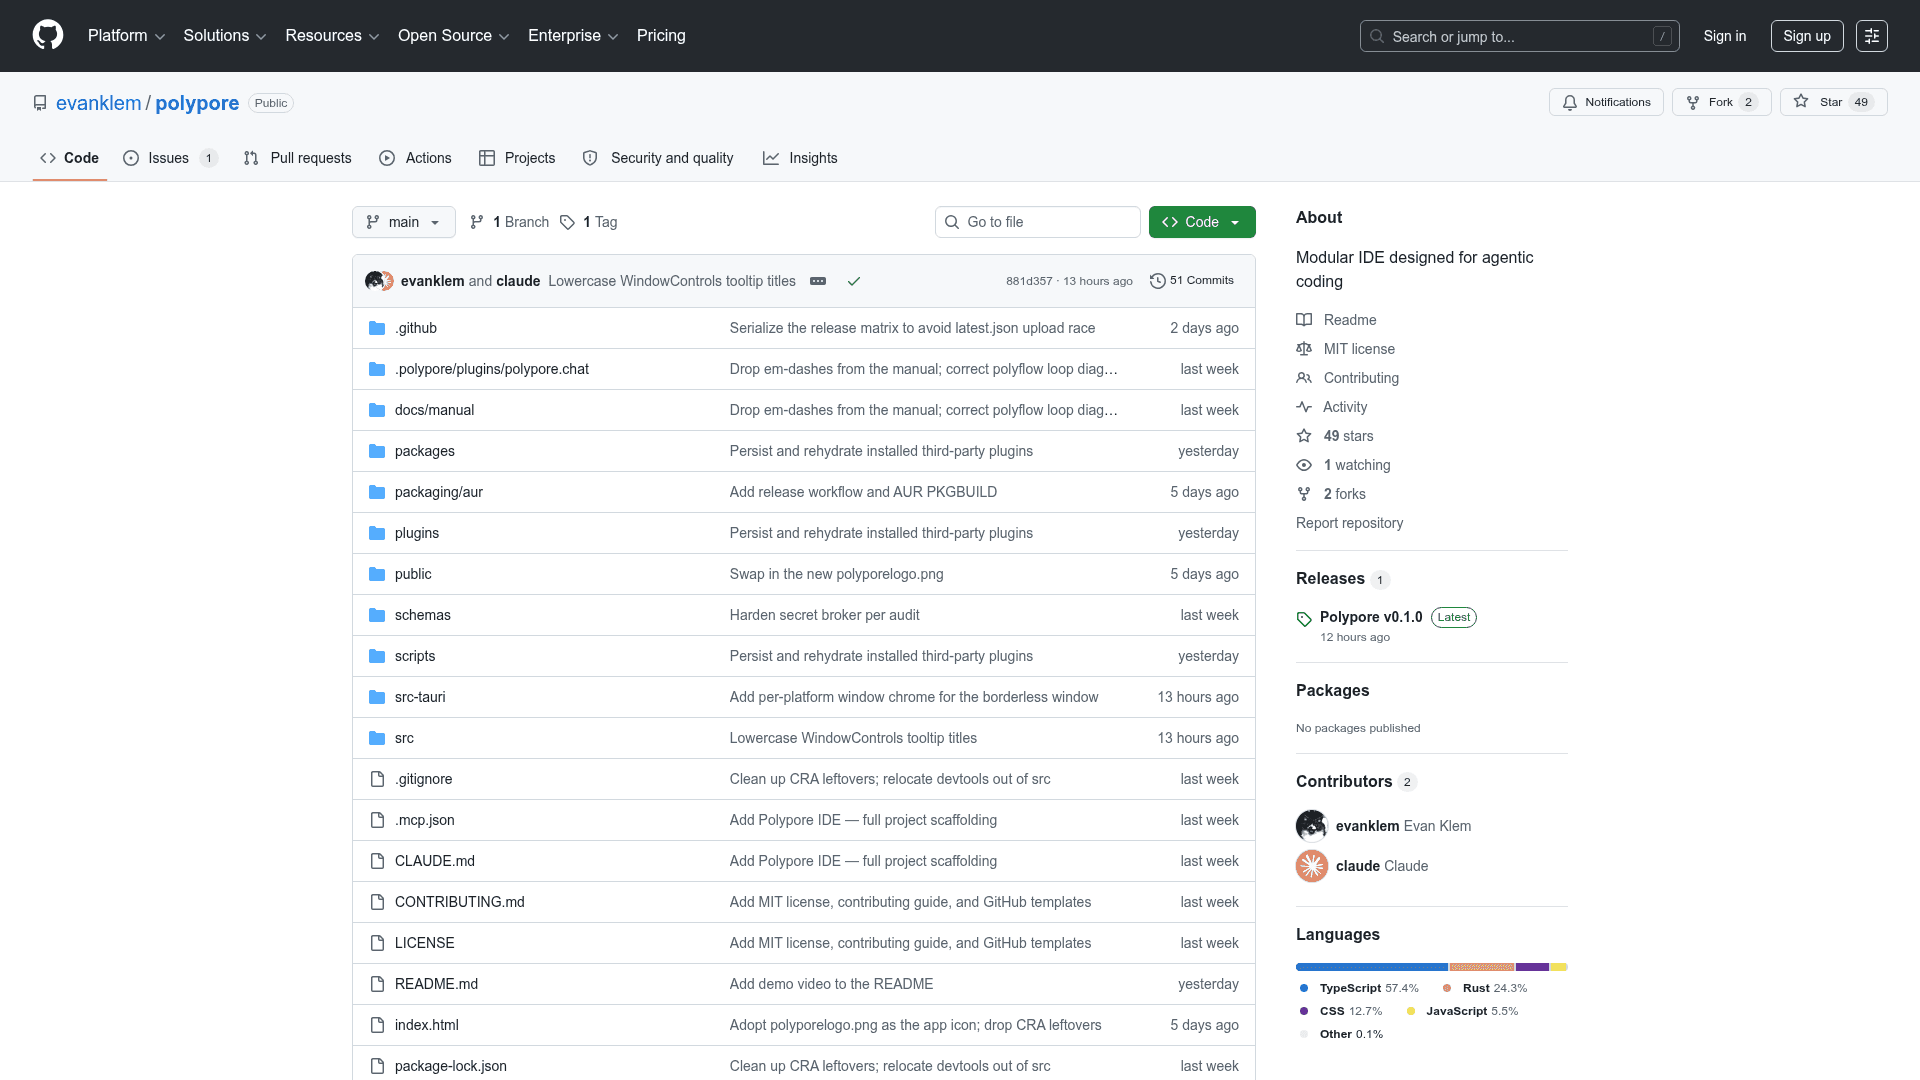Click the tag icon beside 1 Tag
This screenshot has height=1080, width=1920.
(567, 222)
